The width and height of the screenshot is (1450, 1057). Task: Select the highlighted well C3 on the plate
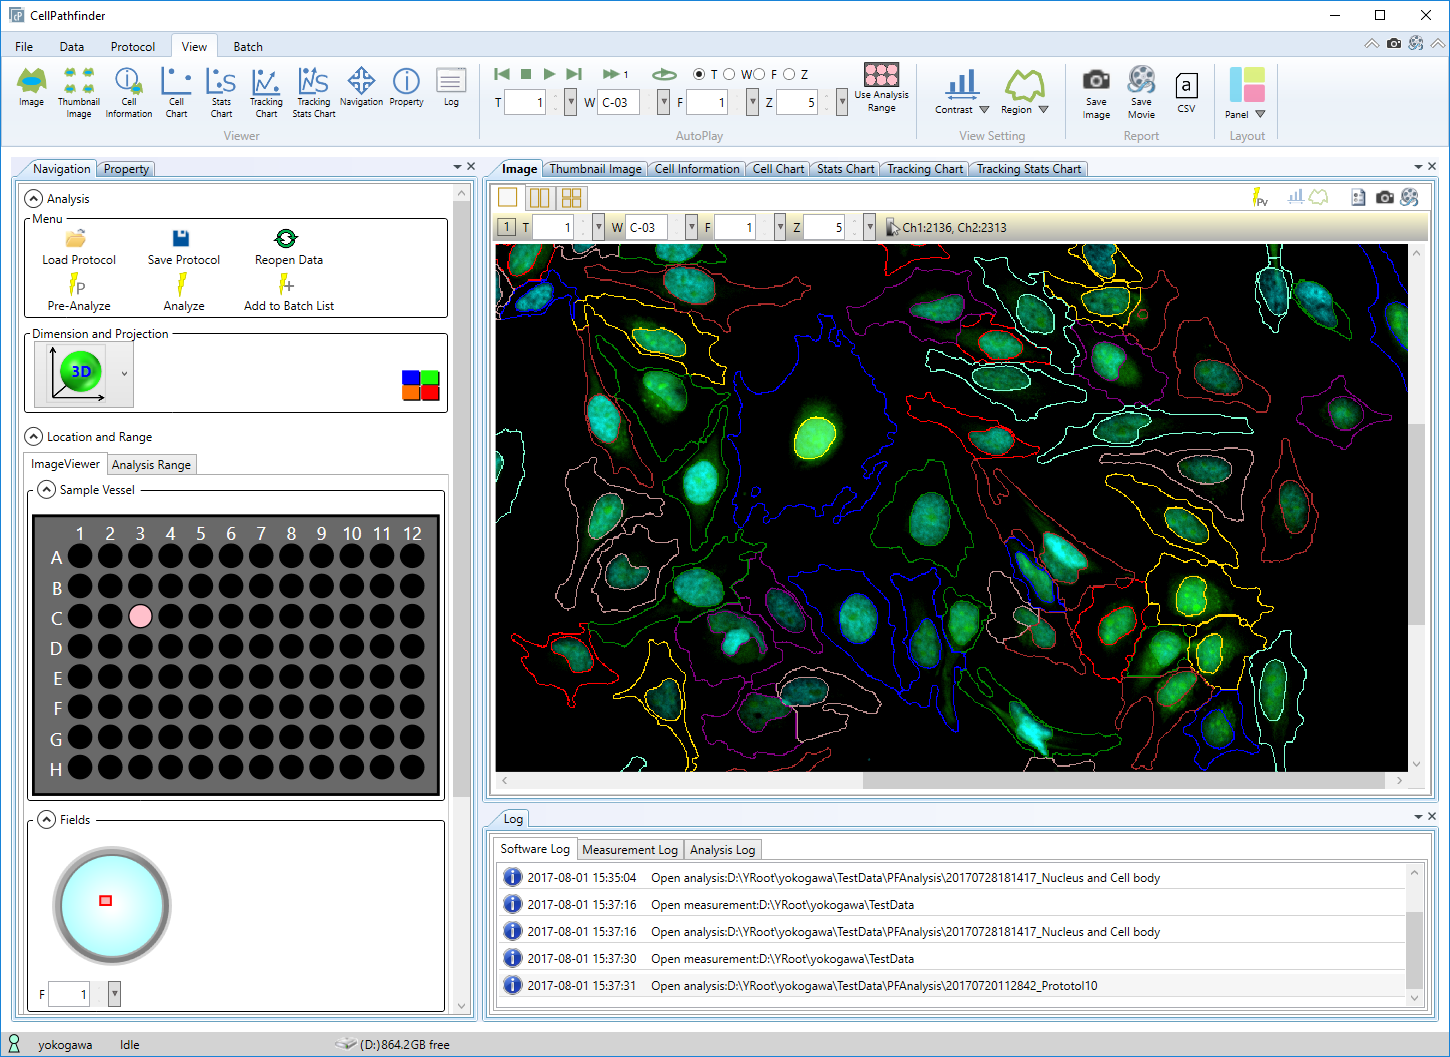pos(140,617)
